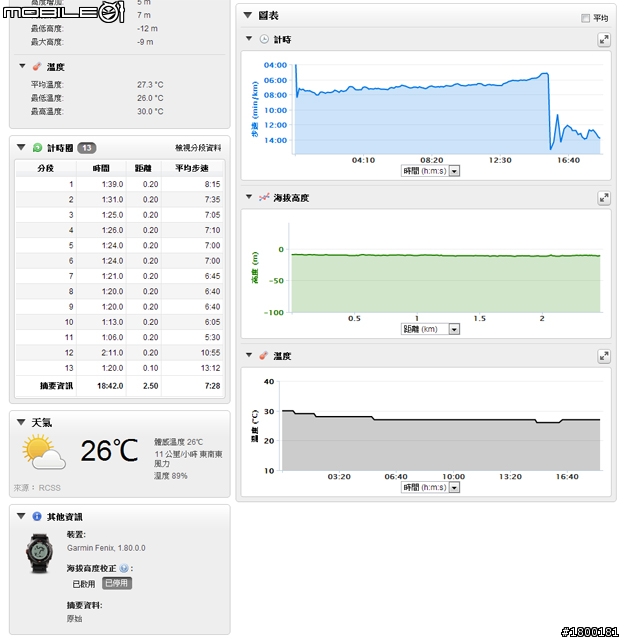625x640 pixels.
Task: Select lap 2 pace 7:35
Action: [212, 200]
